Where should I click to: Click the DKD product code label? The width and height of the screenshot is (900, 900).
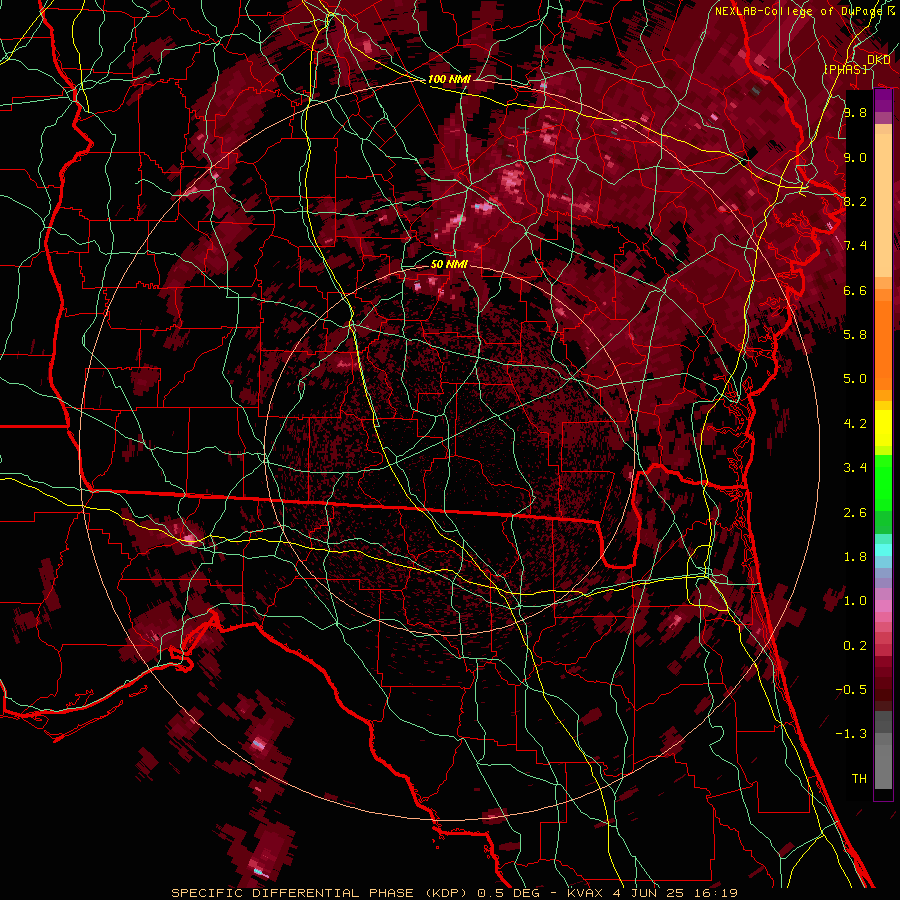pyautogui.click(x=879, y=60)
